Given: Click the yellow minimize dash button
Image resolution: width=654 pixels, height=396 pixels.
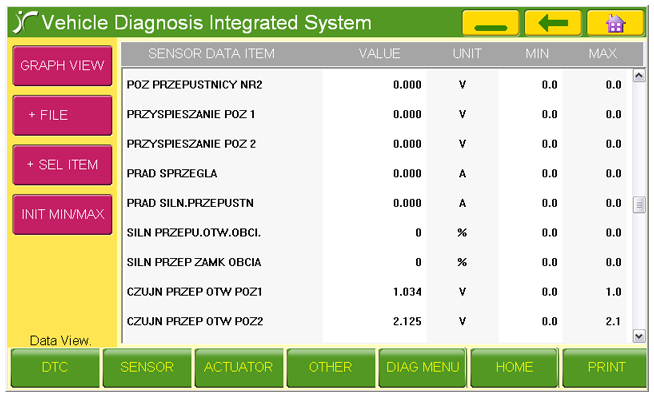Looking at the screenshot, I should [490, 23].
